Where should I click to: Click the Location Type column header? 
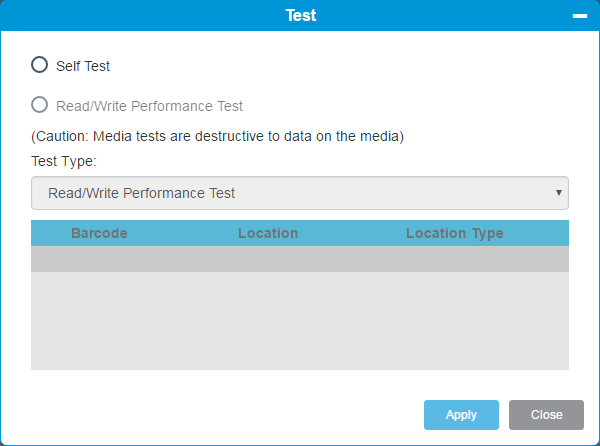(455, 233)
